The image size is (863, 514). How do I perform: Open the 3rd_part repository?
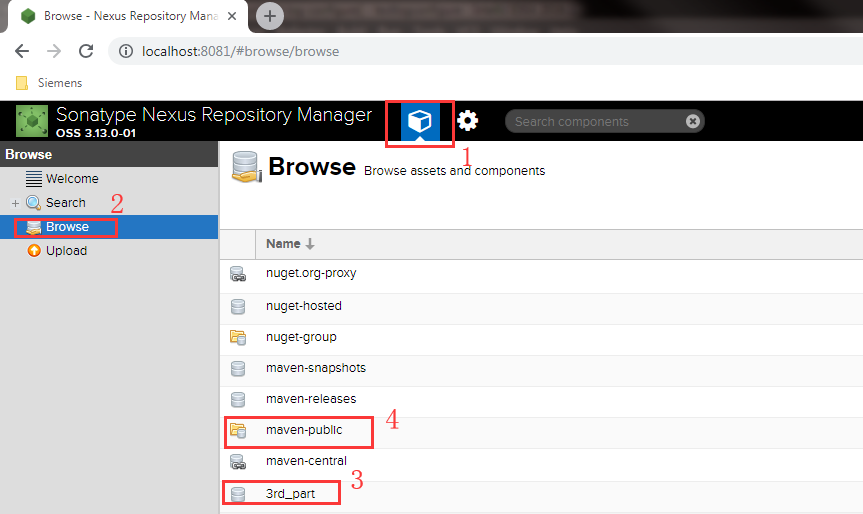click(x=290, y=494)
